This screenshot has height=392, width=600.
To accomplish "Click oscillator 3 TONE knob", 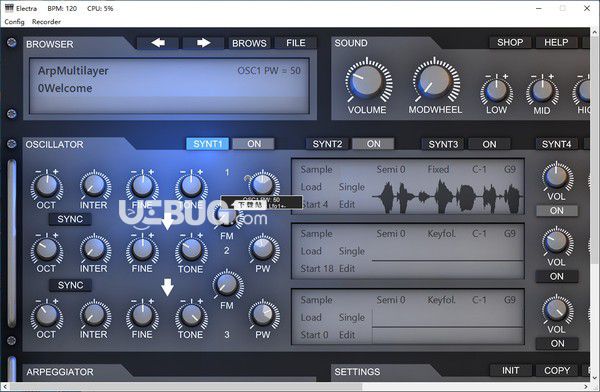I will 191,315.
